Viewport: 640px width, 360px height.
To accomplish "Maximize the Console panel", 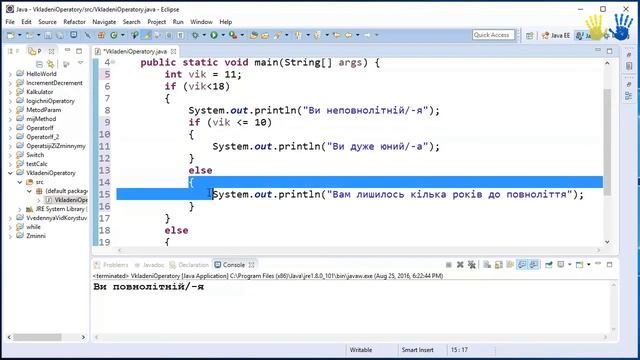I will pos(609,264).
